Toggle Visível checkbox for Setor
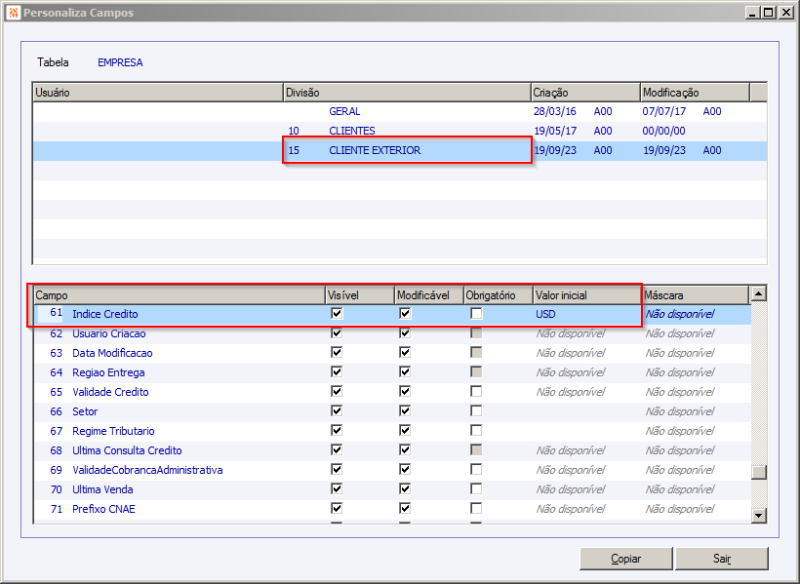This screenshot has width=800, height=584. (x=337, y=411)
